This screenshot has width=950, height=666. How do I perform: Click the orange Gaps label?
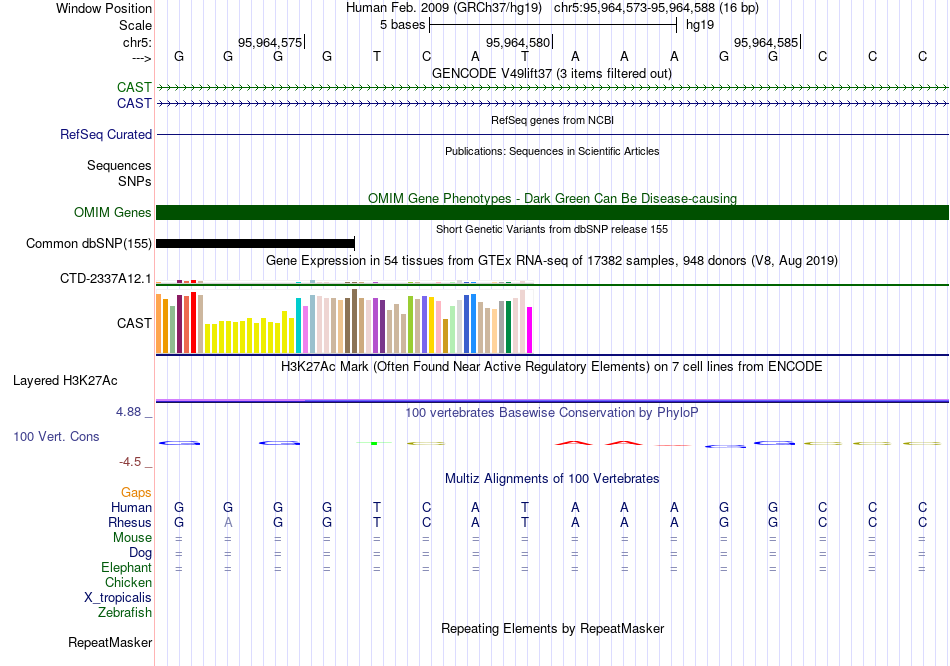(136, 493)
